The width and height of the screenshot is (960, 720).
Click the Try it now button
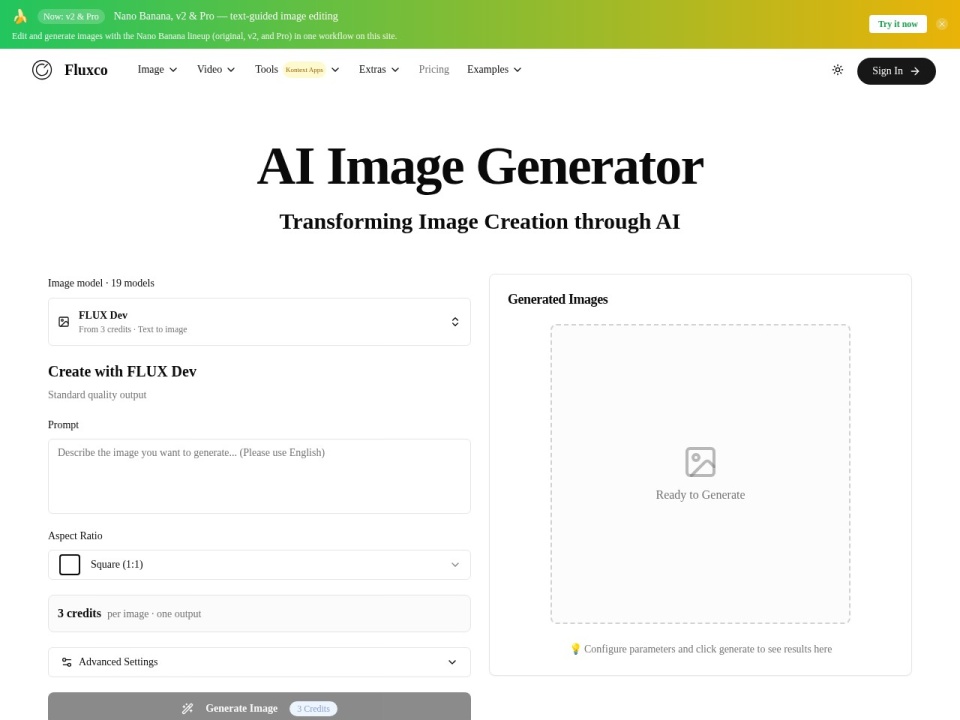point(898,24)
